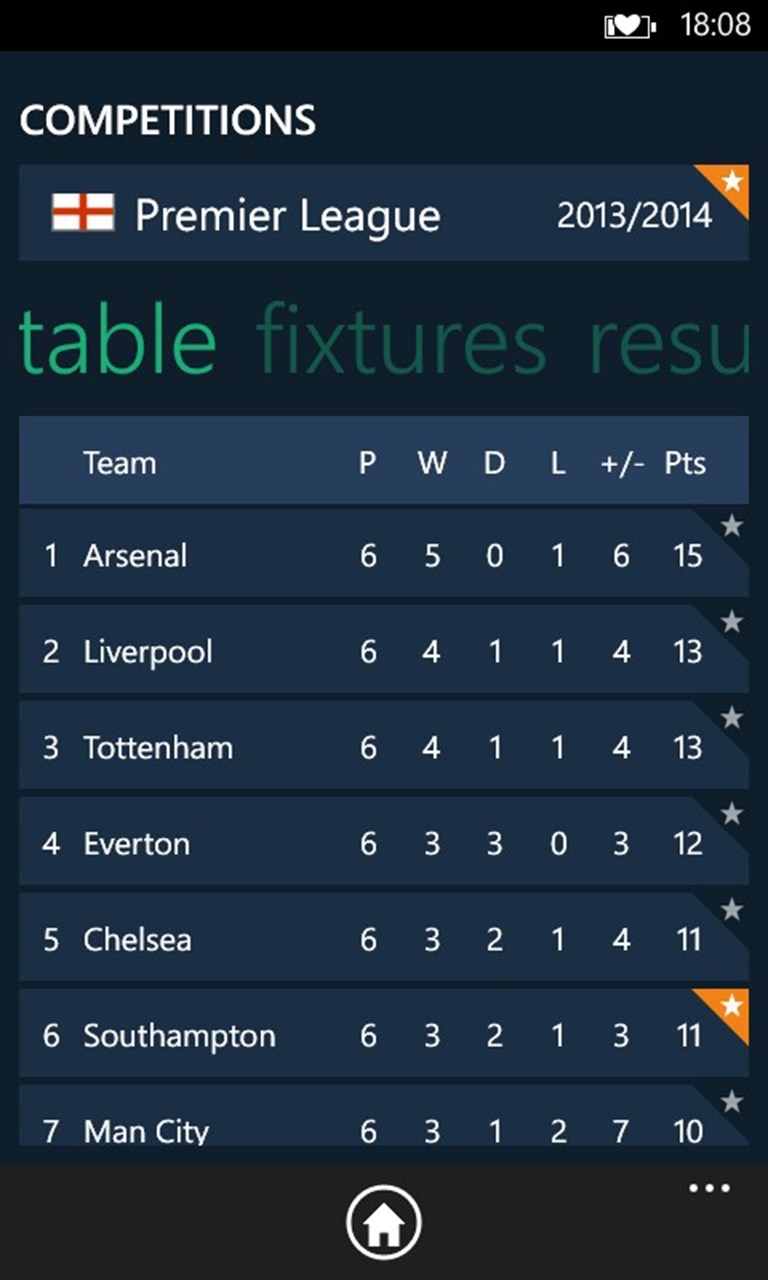Viewport: 768px width, 1280px height.
Task: Unfavorite Southampton's orange star
Action: click(733, 1005)
